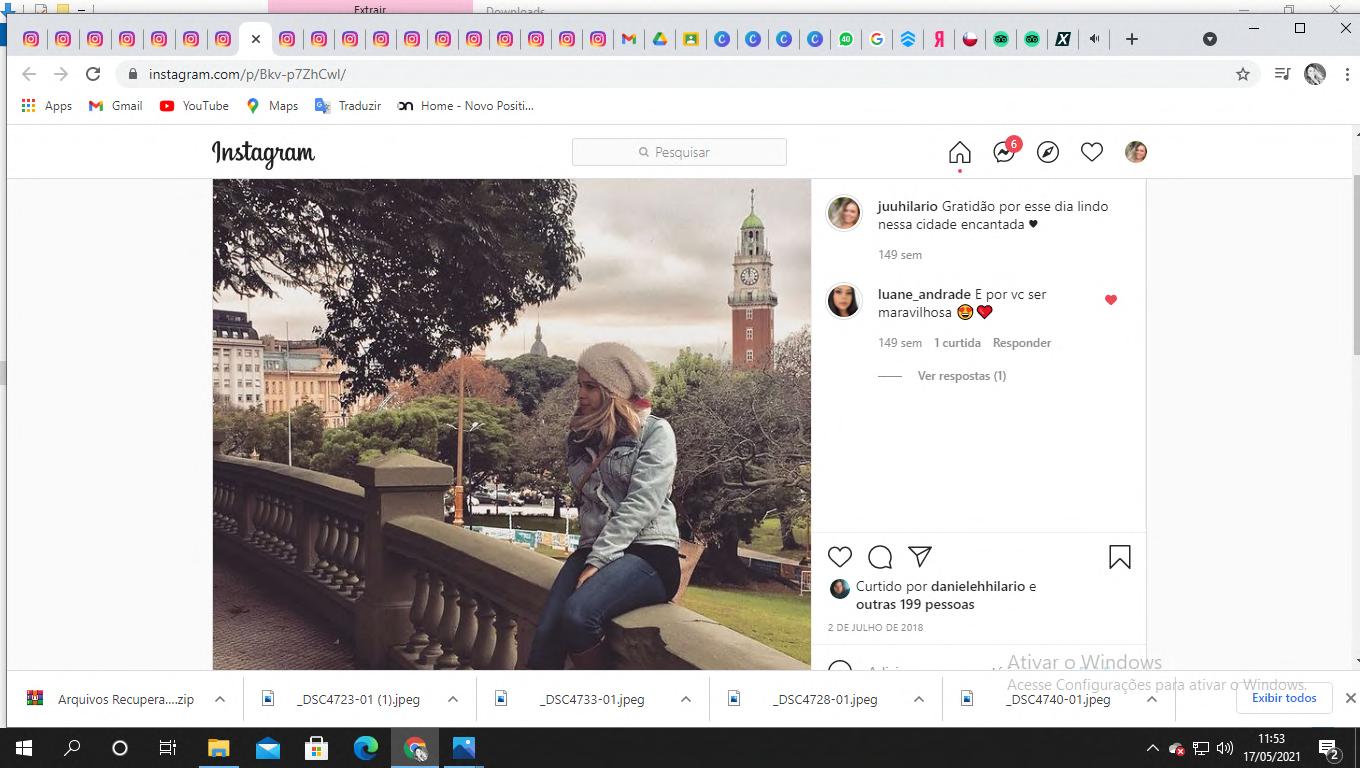Open juuhilario username link
The height and width of the screenshot is (768, 1360).
pyautogui.click(x=908, y=206)
